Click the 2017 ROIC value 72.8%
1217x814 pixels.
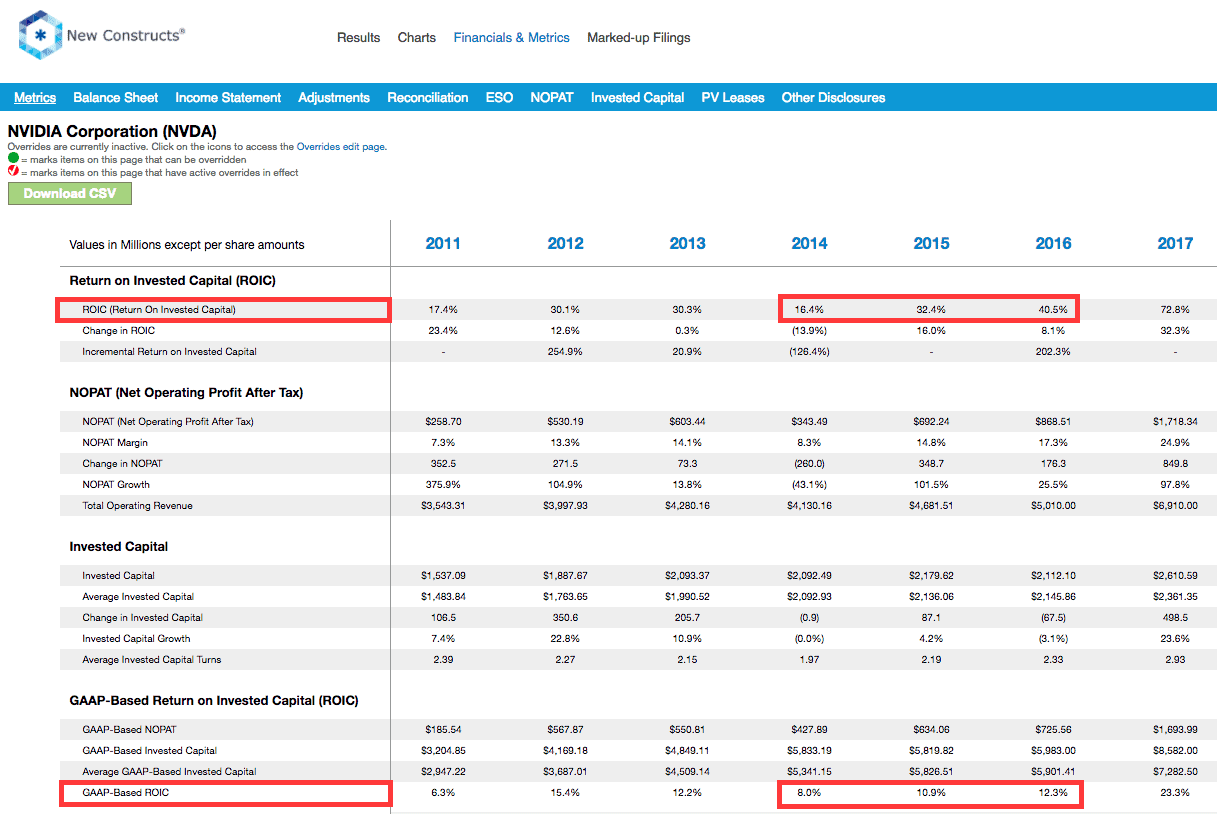pyautogui.click(x=1175, y=310)
